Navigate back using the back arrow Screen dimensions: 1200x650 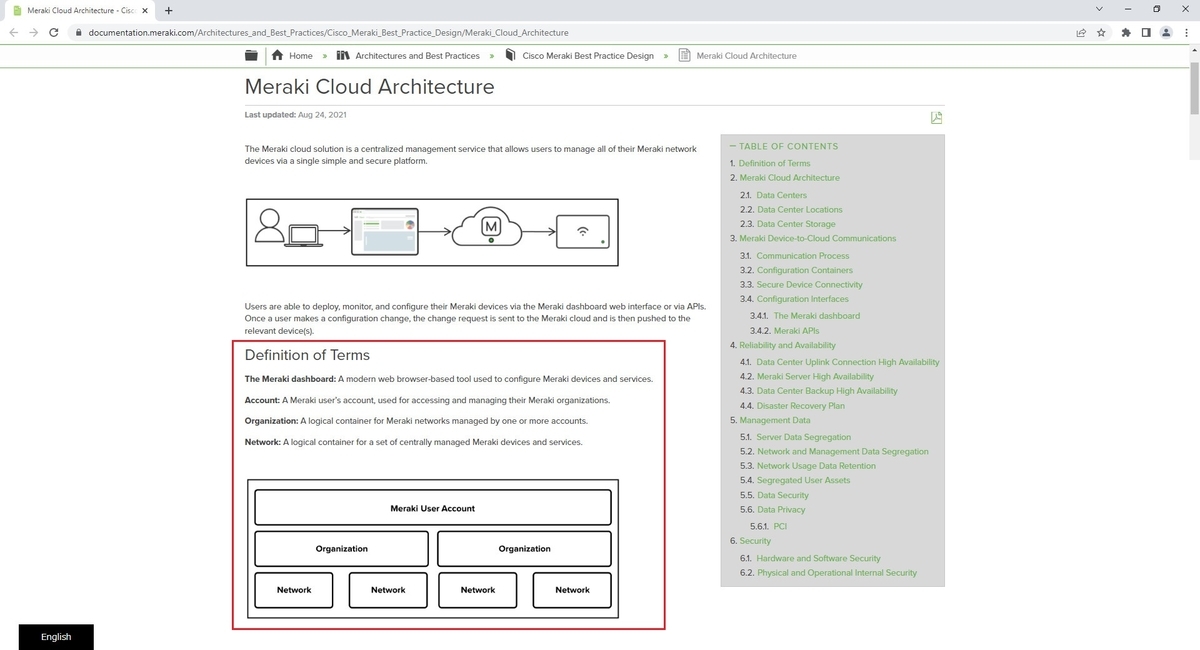click(13, 32)
